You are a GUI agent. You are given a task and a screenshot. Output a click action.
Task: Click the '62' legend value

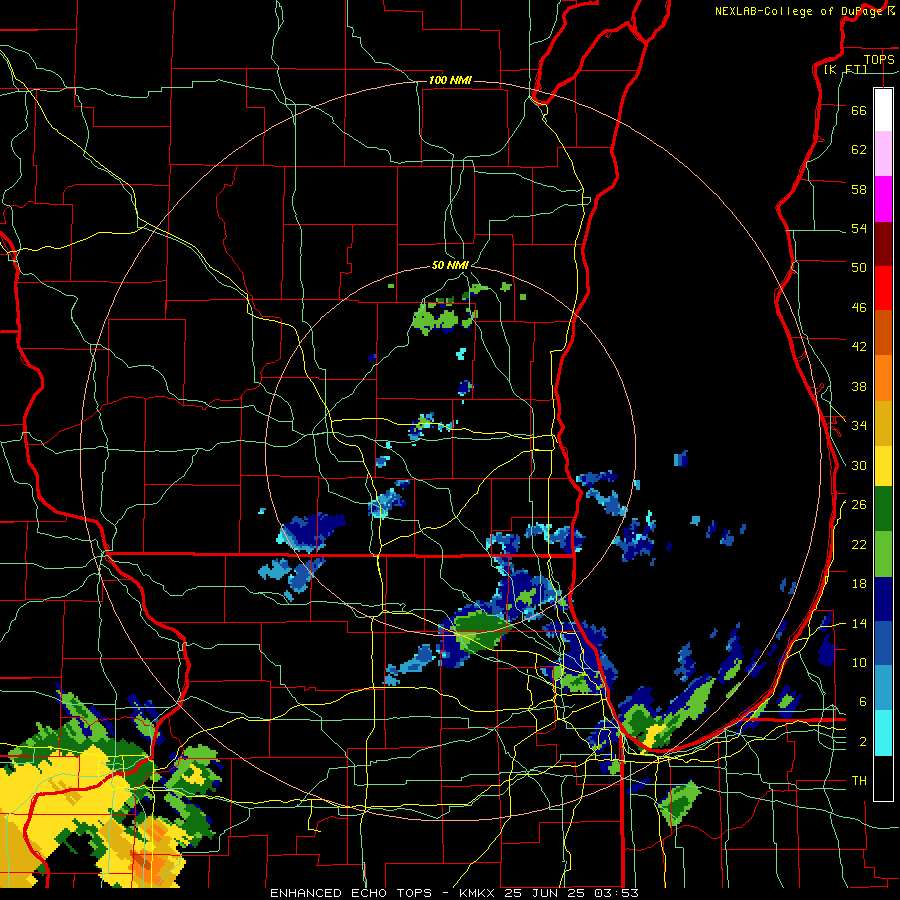click(859, 150)
